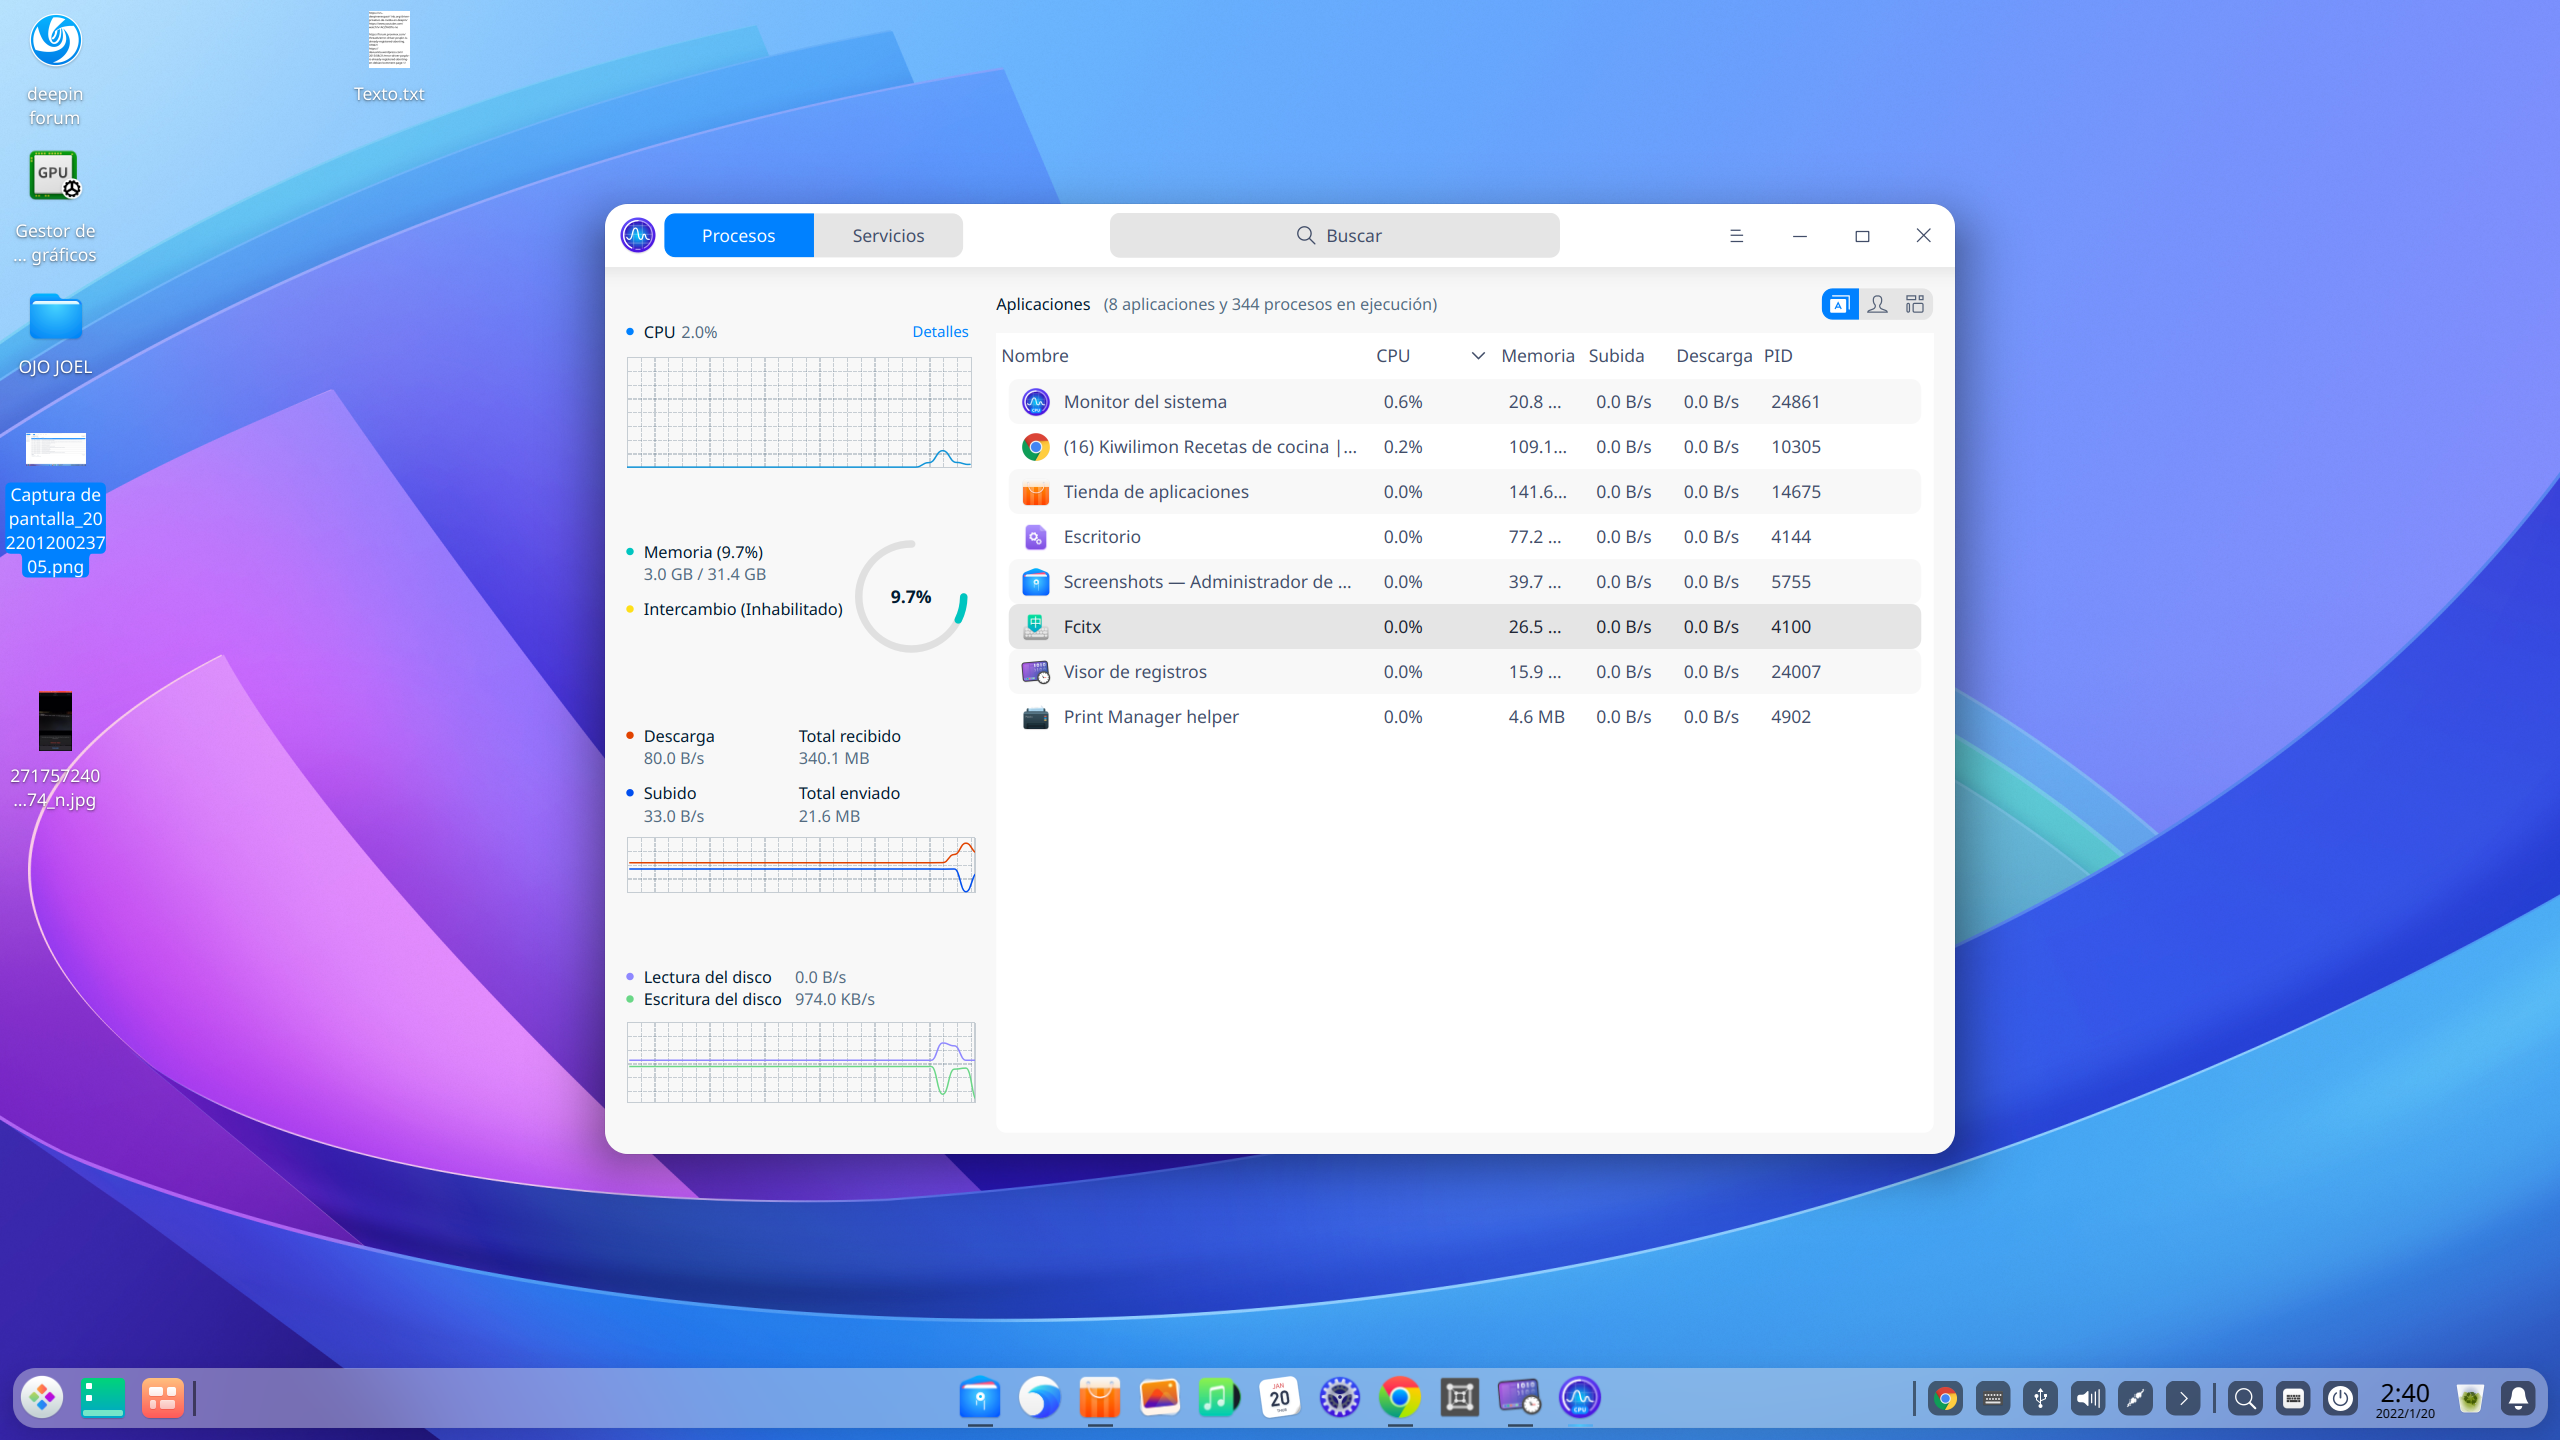Switch to the Servicios tab

888,236
